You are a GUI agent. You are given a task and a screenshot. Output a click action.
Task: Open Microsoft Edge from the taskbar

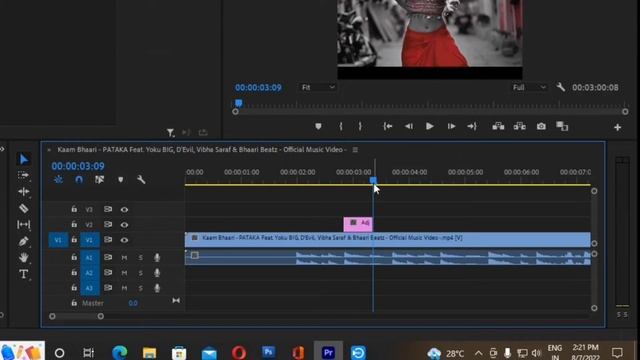pos(119,352)
